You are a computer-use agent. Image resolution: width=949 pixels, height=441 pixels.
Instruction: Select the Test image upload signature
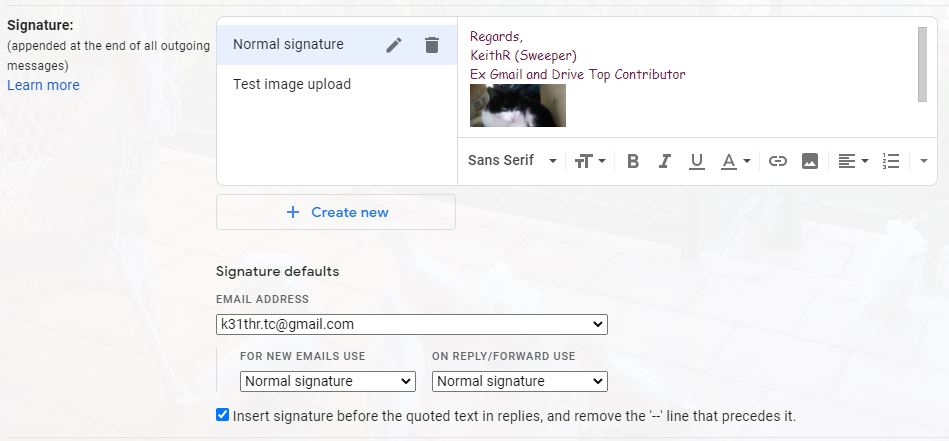(x=337, y=84)
